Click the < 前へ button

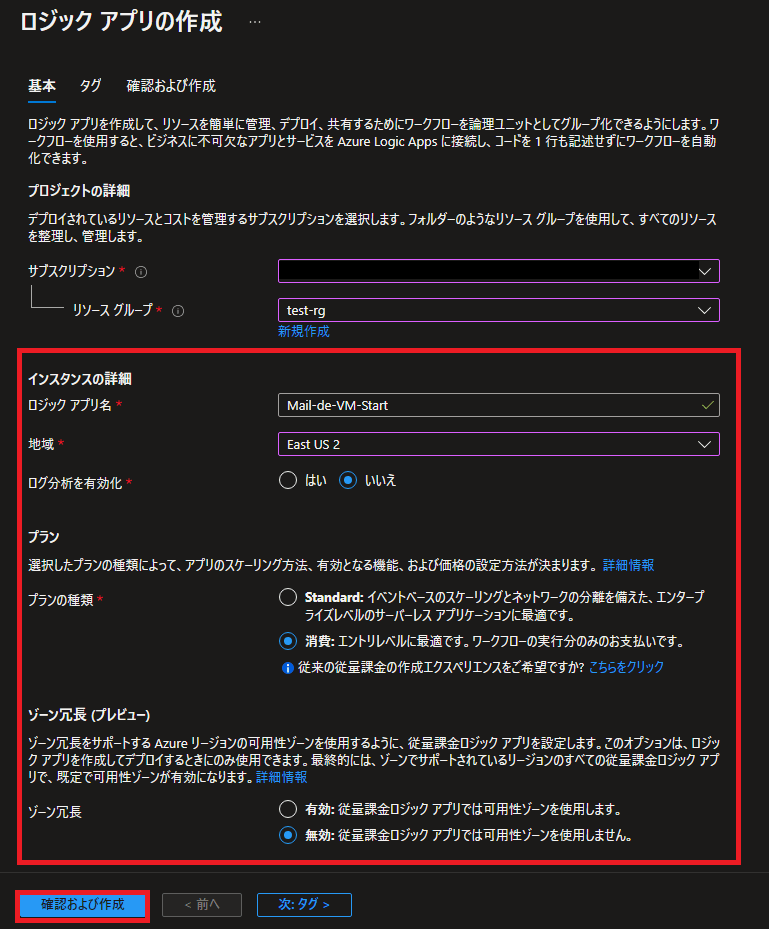click(x=202, y=905)
